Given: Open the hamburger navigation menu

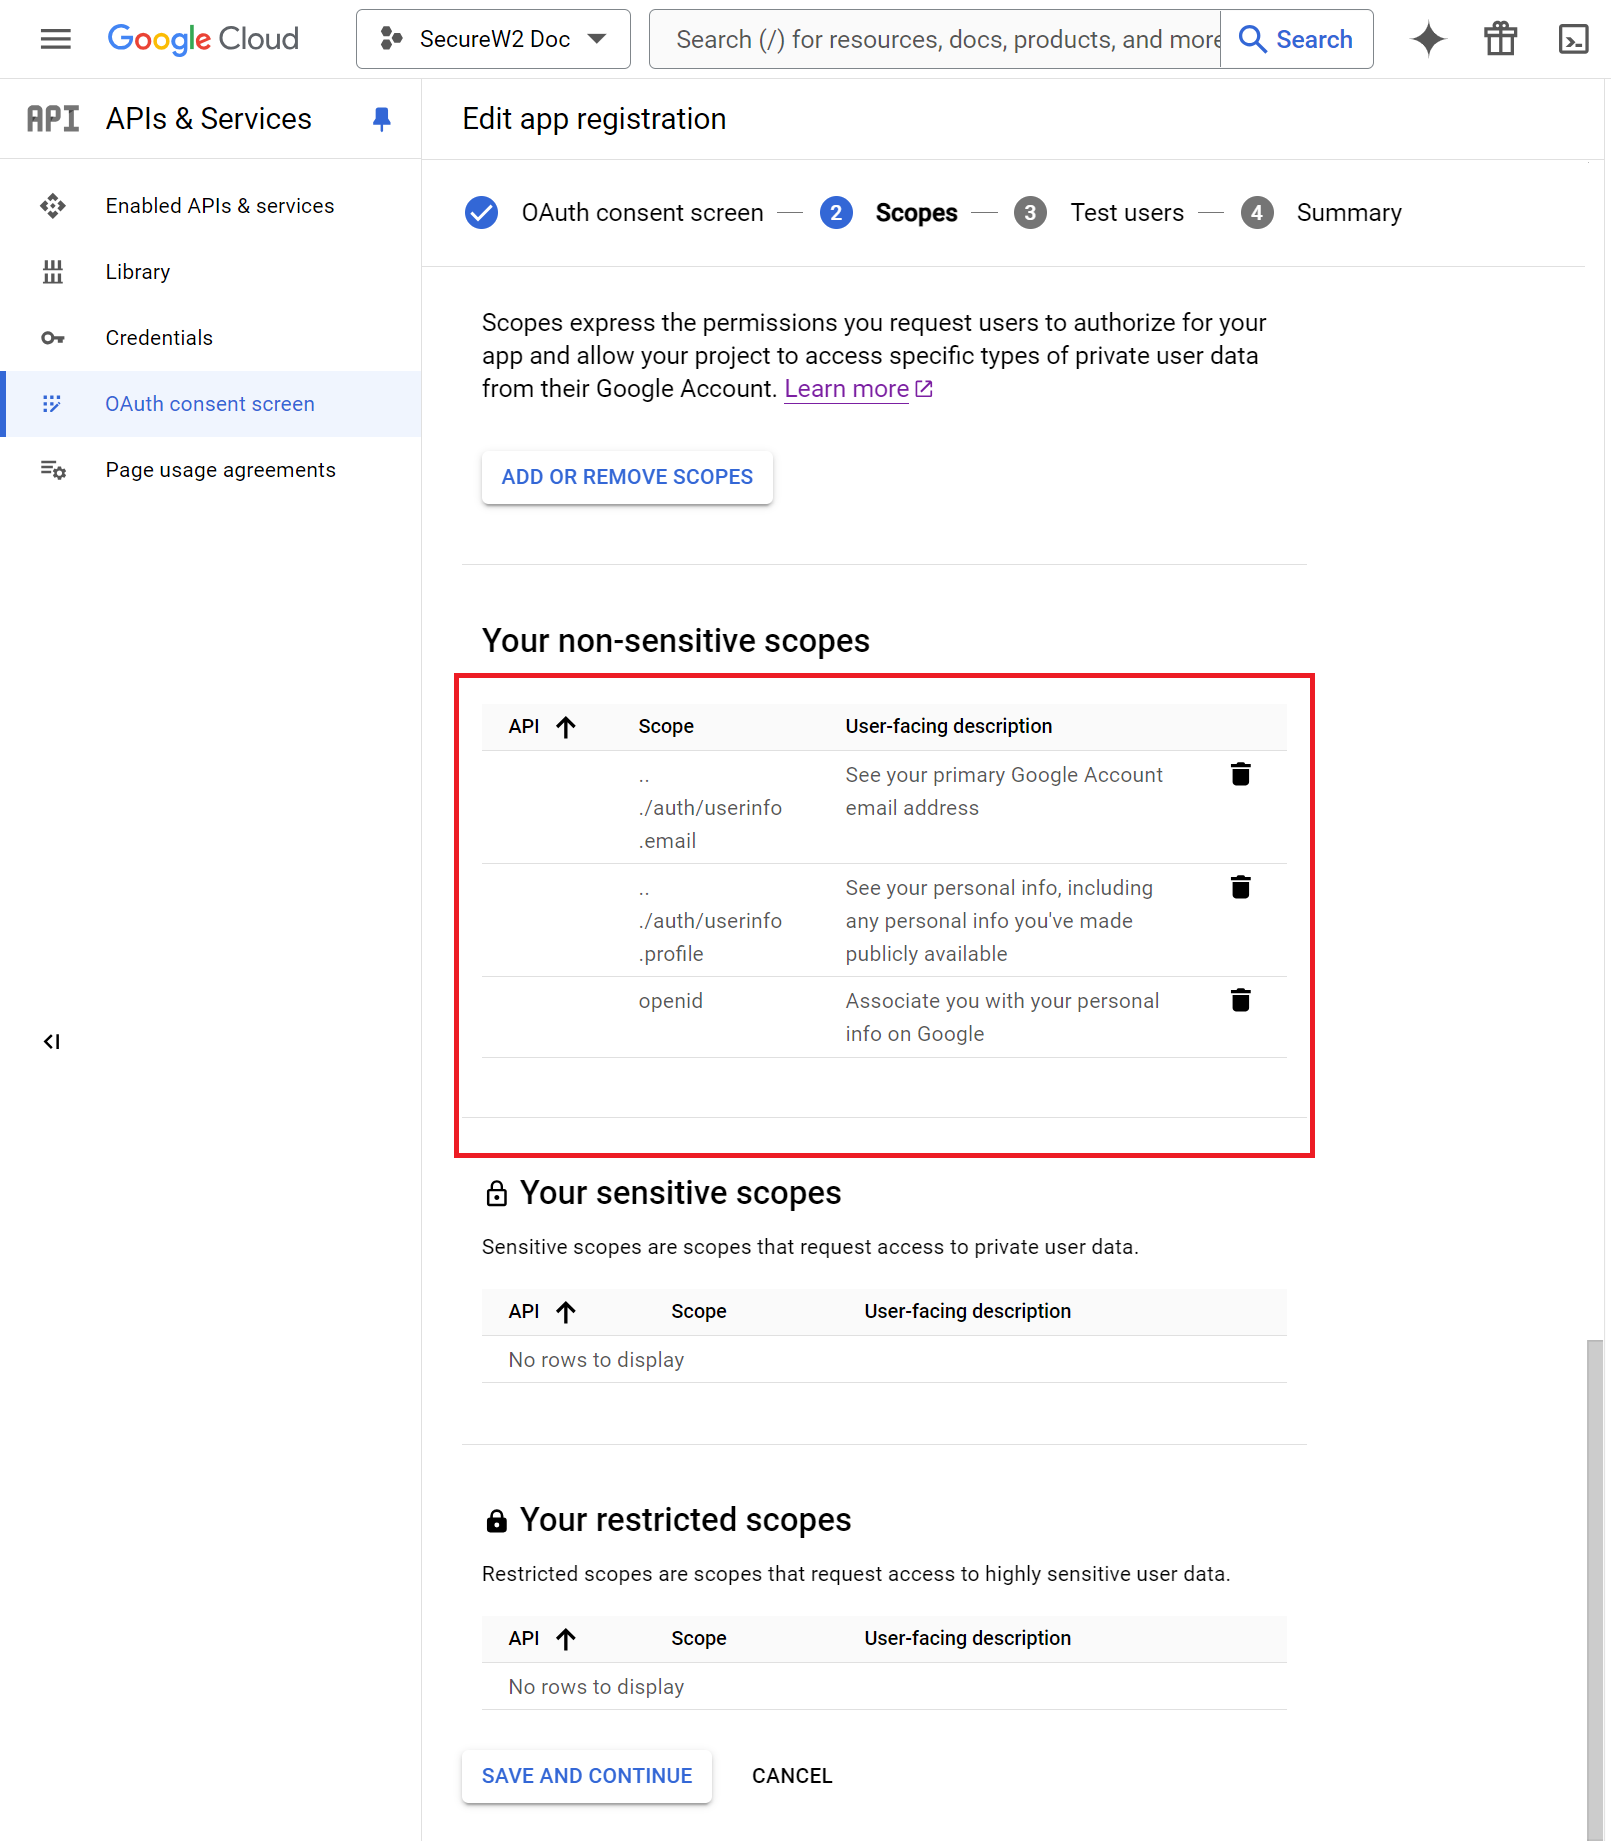Looking at the screenshot, I should pyautogui.click(x=55, y=39).
